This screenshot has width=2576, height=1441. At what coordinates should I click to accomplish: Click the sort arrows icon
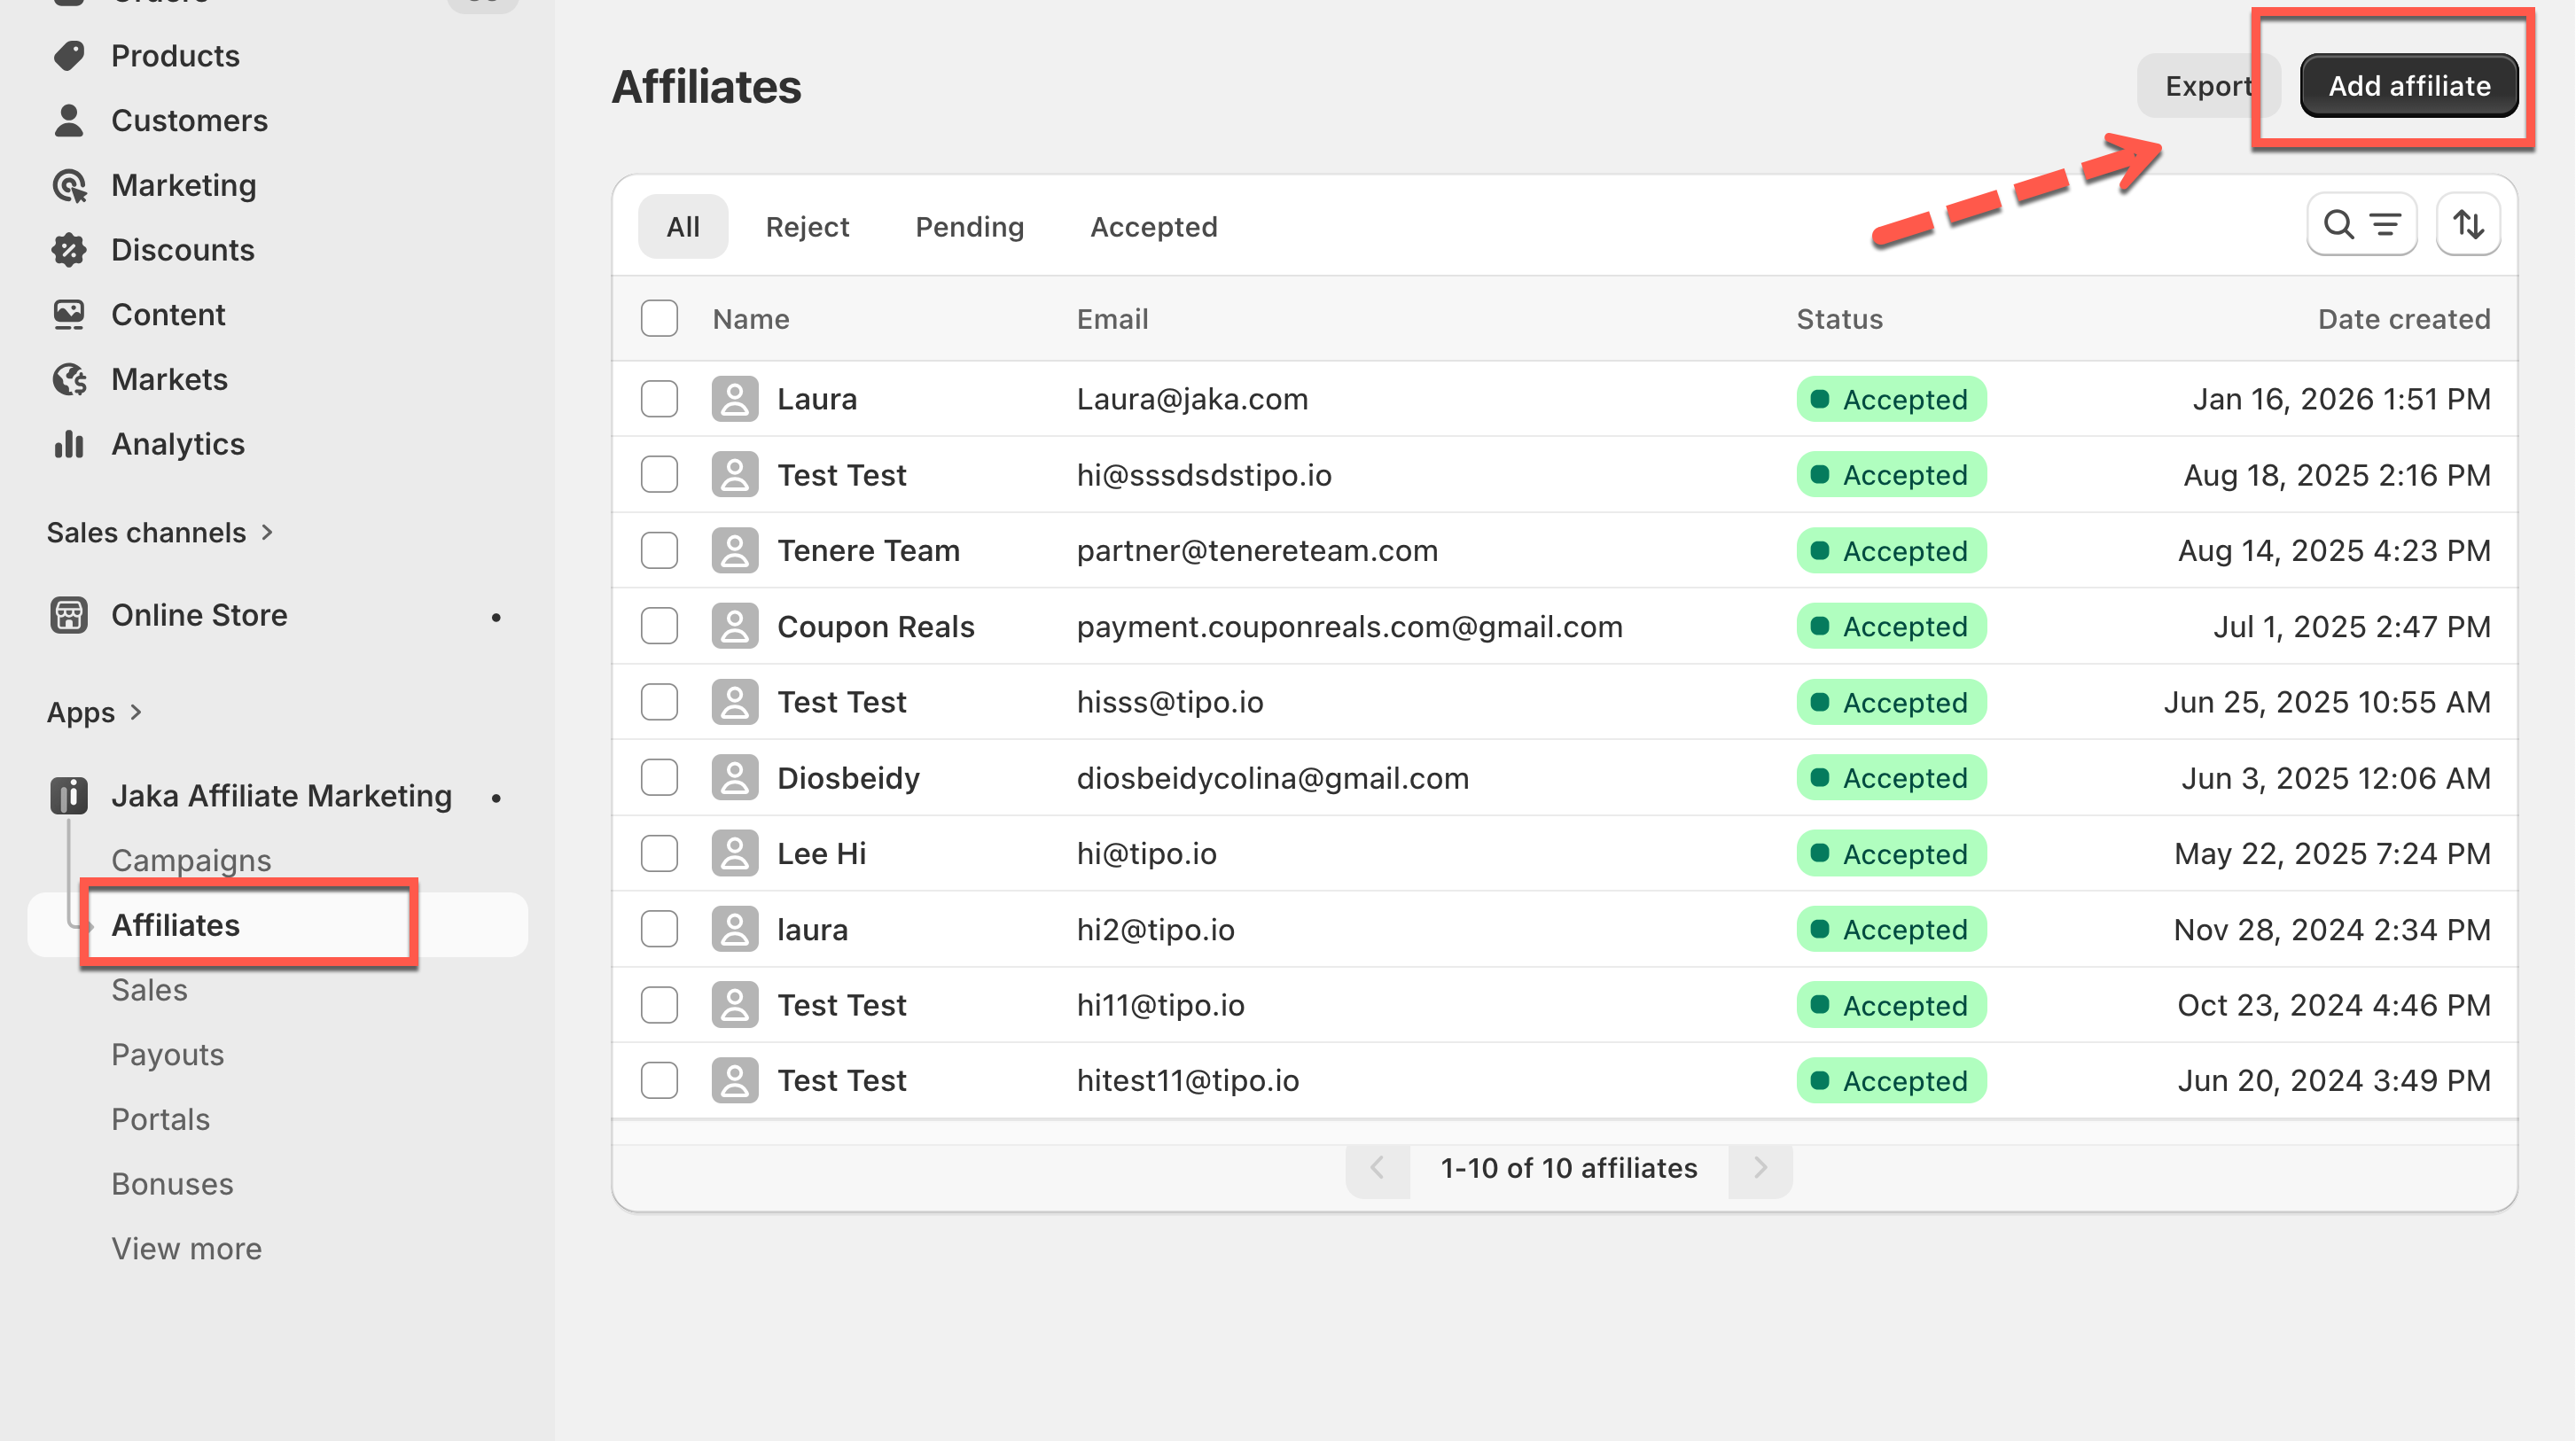[x=2467, y=225]
